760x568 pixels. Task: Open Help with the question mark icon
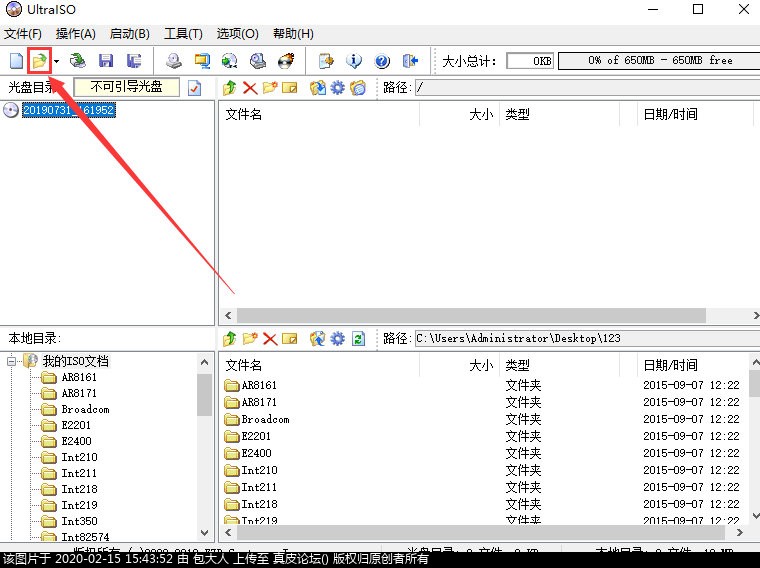382,61
